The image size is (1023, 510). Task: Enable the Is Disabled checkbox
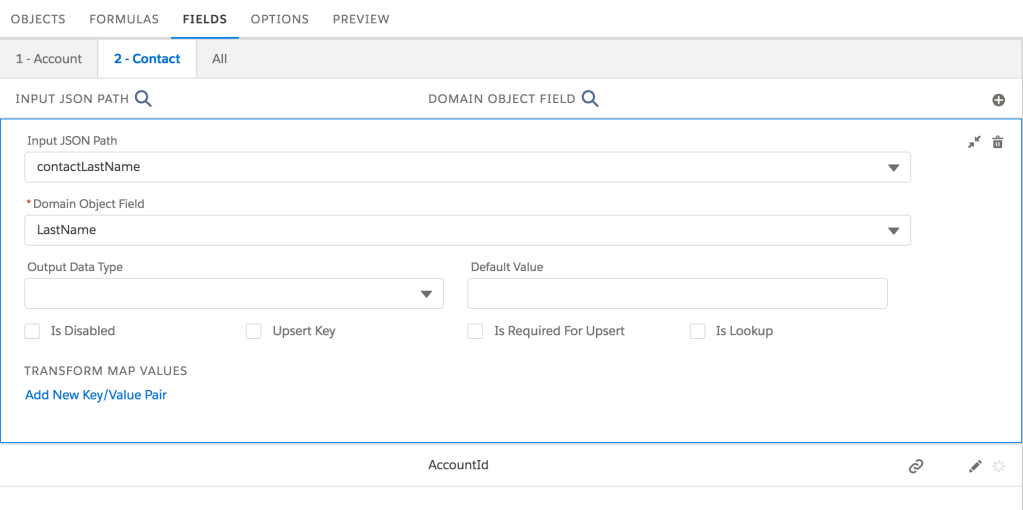pyautogui.click(x=32, y=331)
